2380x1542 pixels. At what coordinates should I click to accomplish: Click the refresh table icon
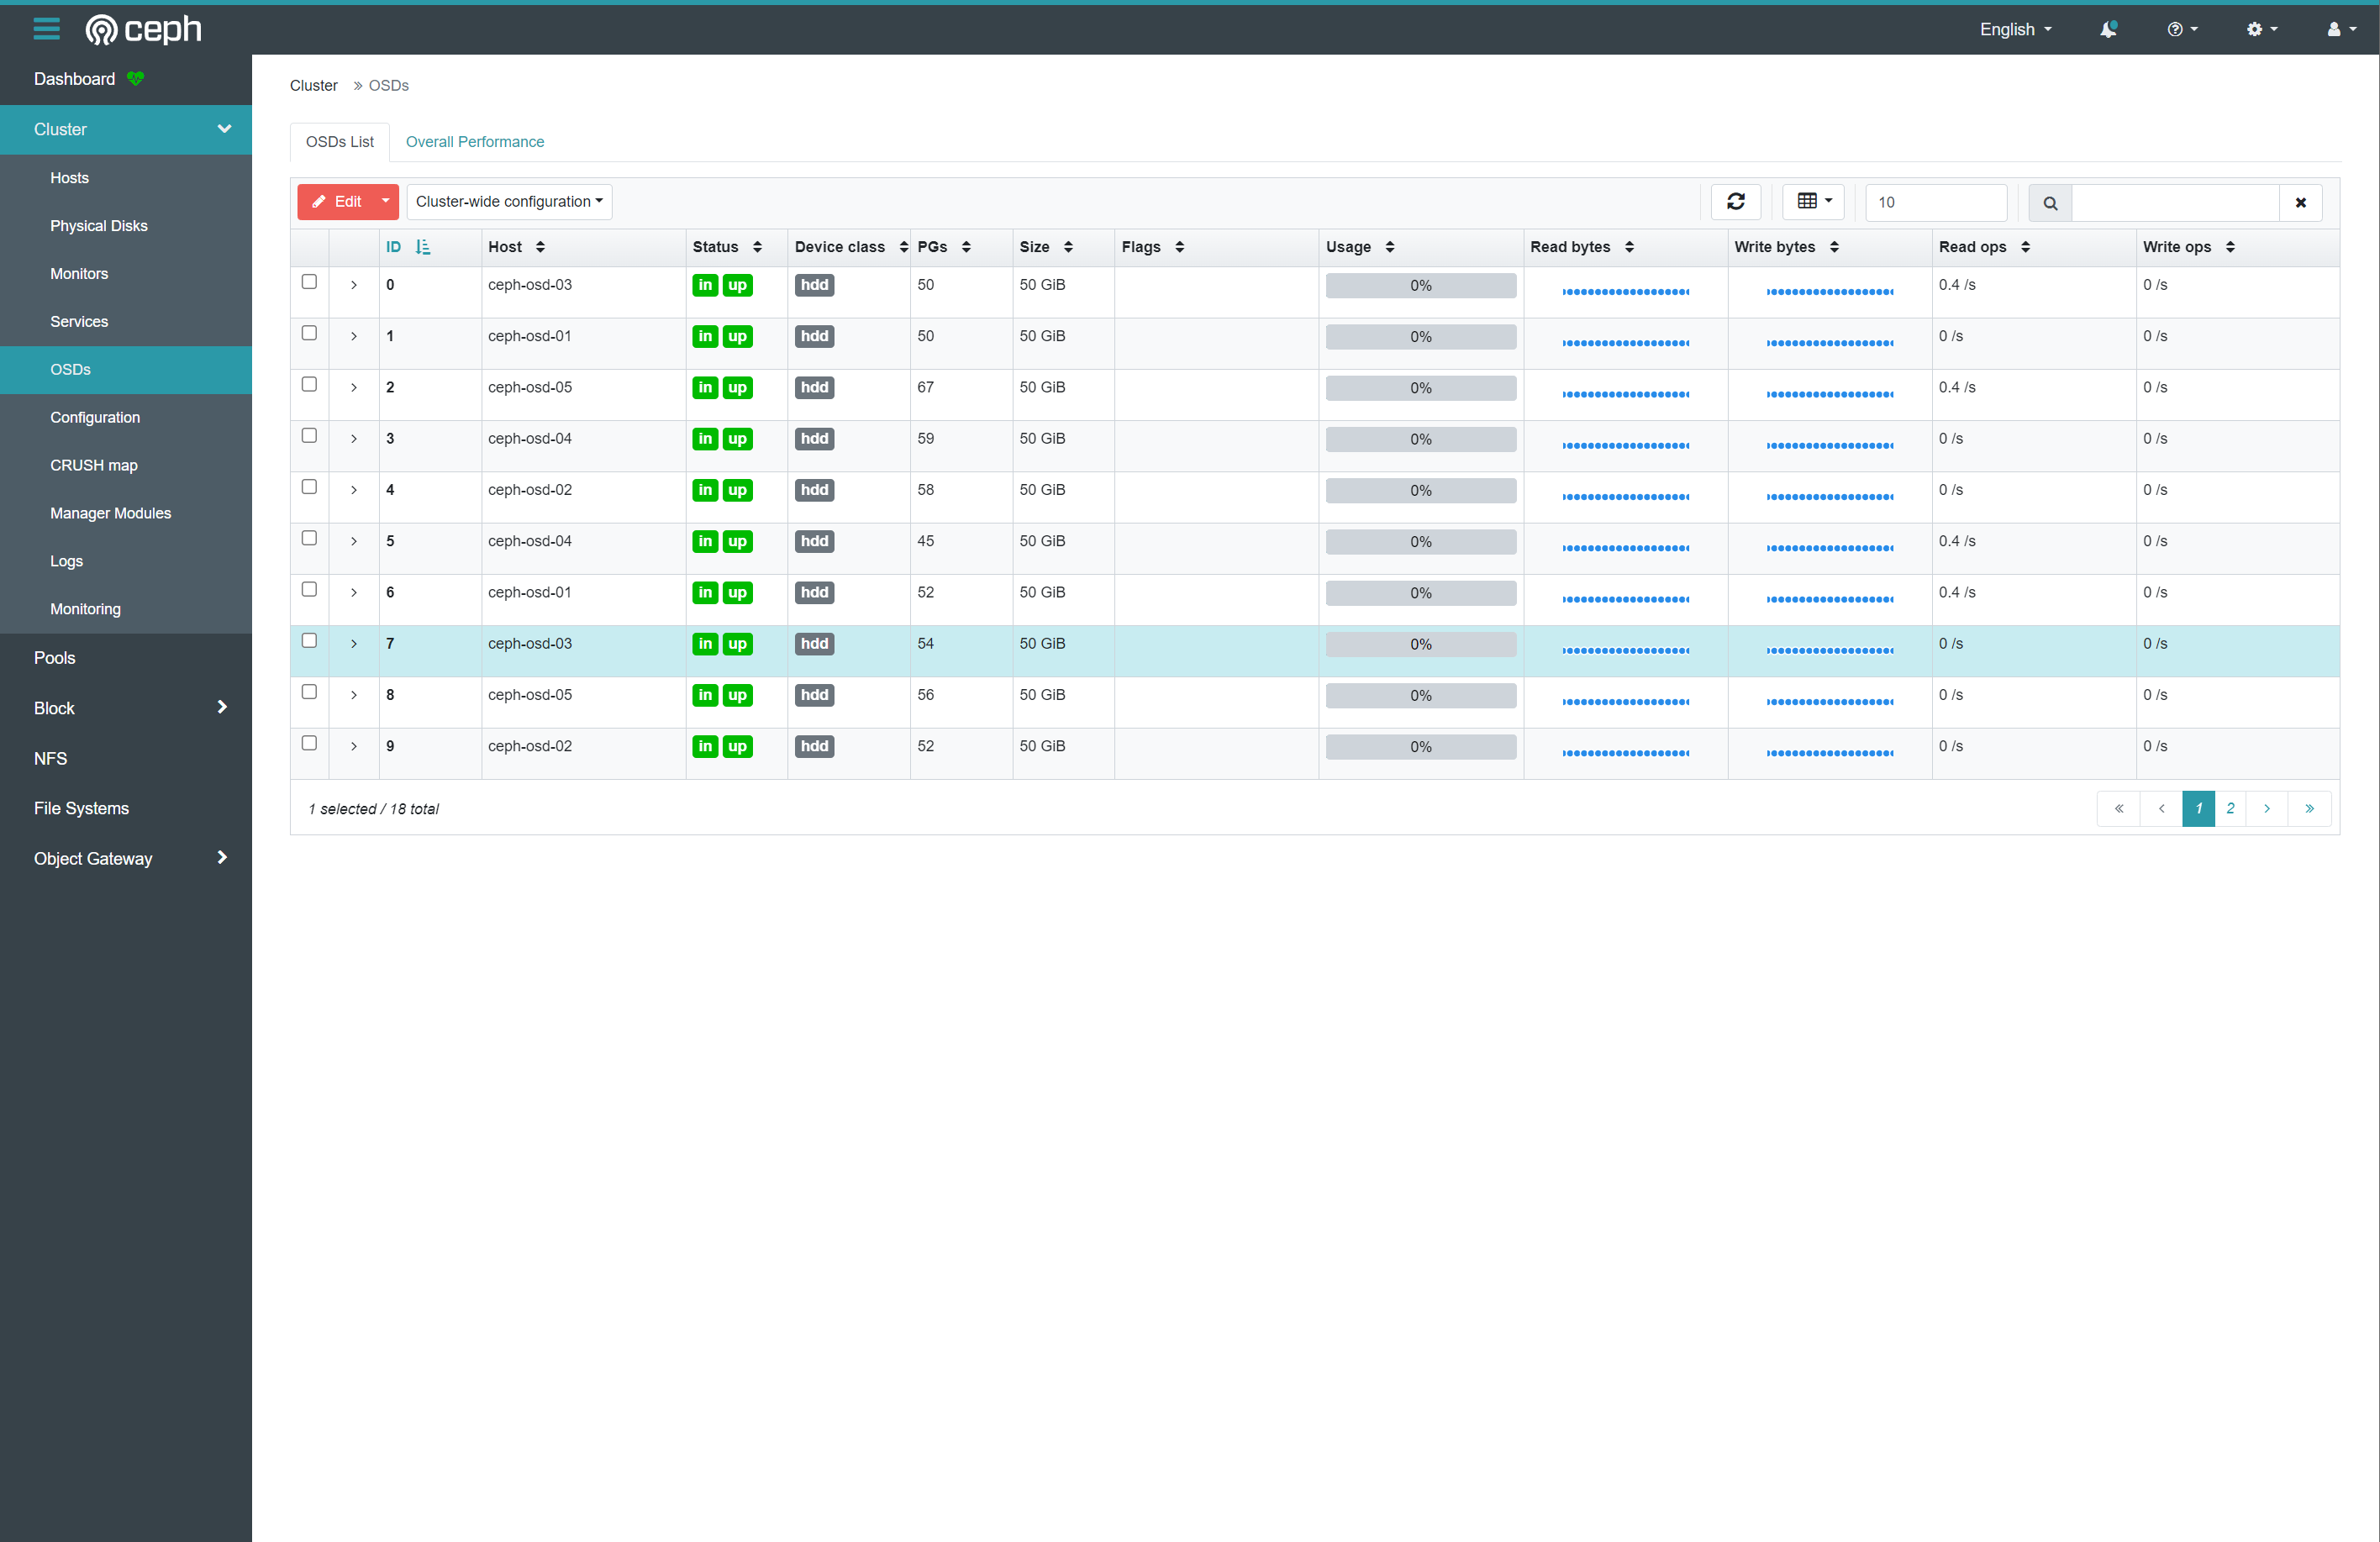(x=1735, y=202)
